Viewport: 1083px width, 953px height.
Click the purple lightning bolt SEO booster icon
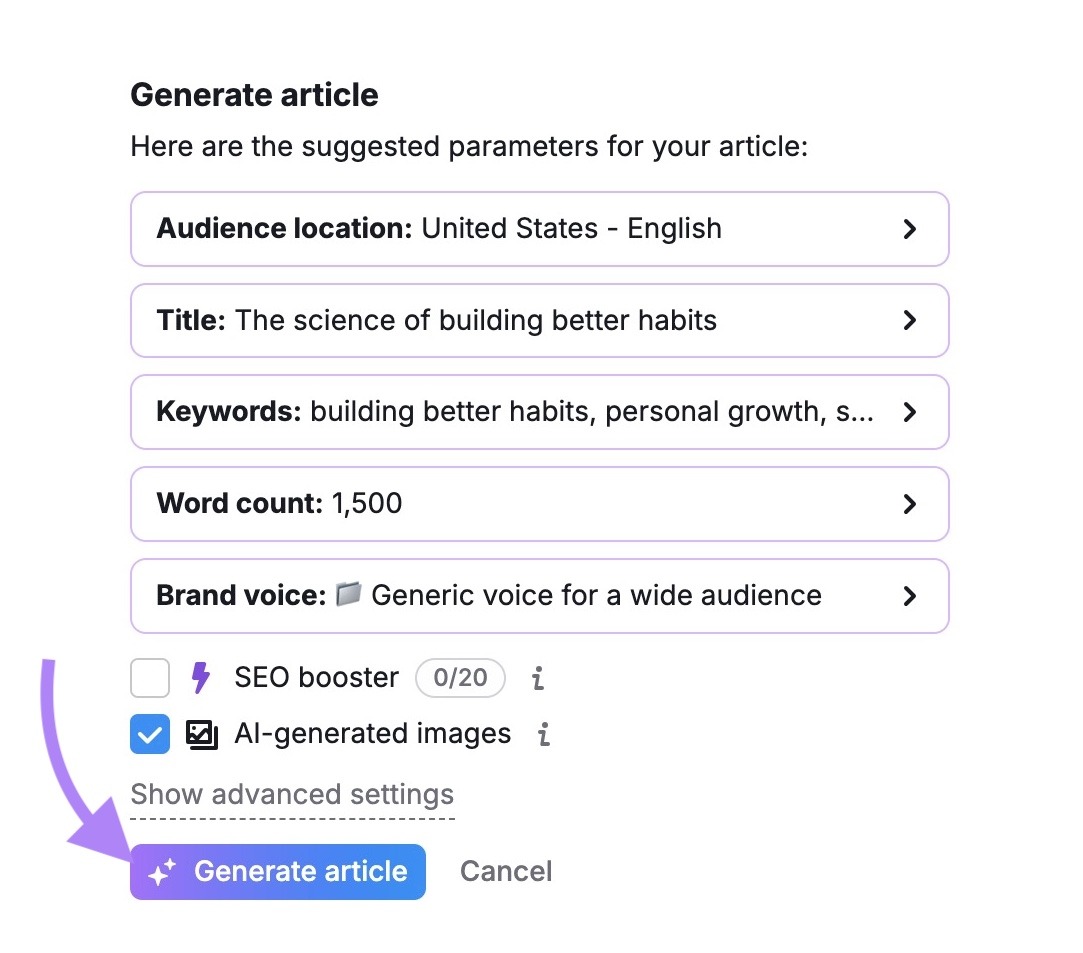(x=201, y=678)
